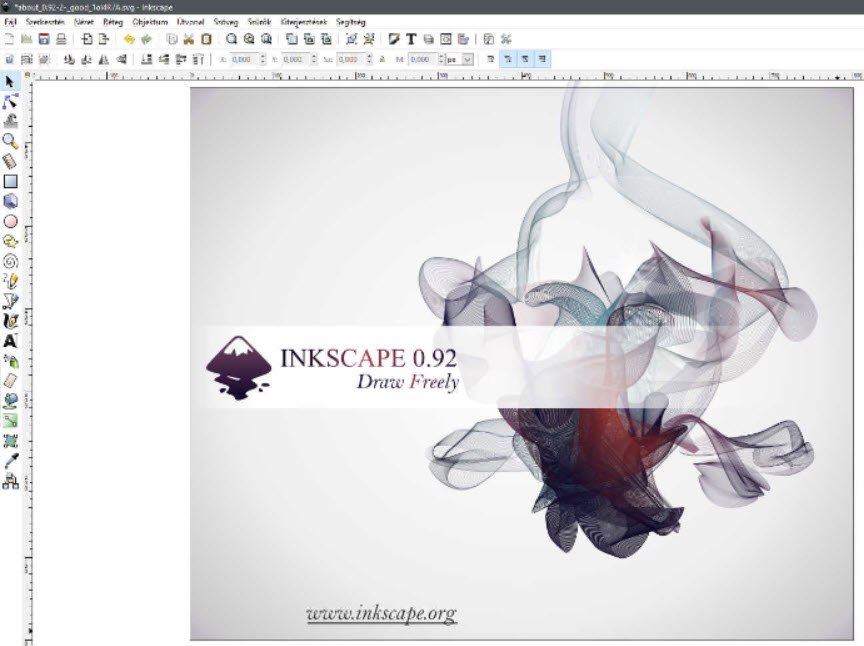
Task: Raise selection to top
Action: pos(198,59)
